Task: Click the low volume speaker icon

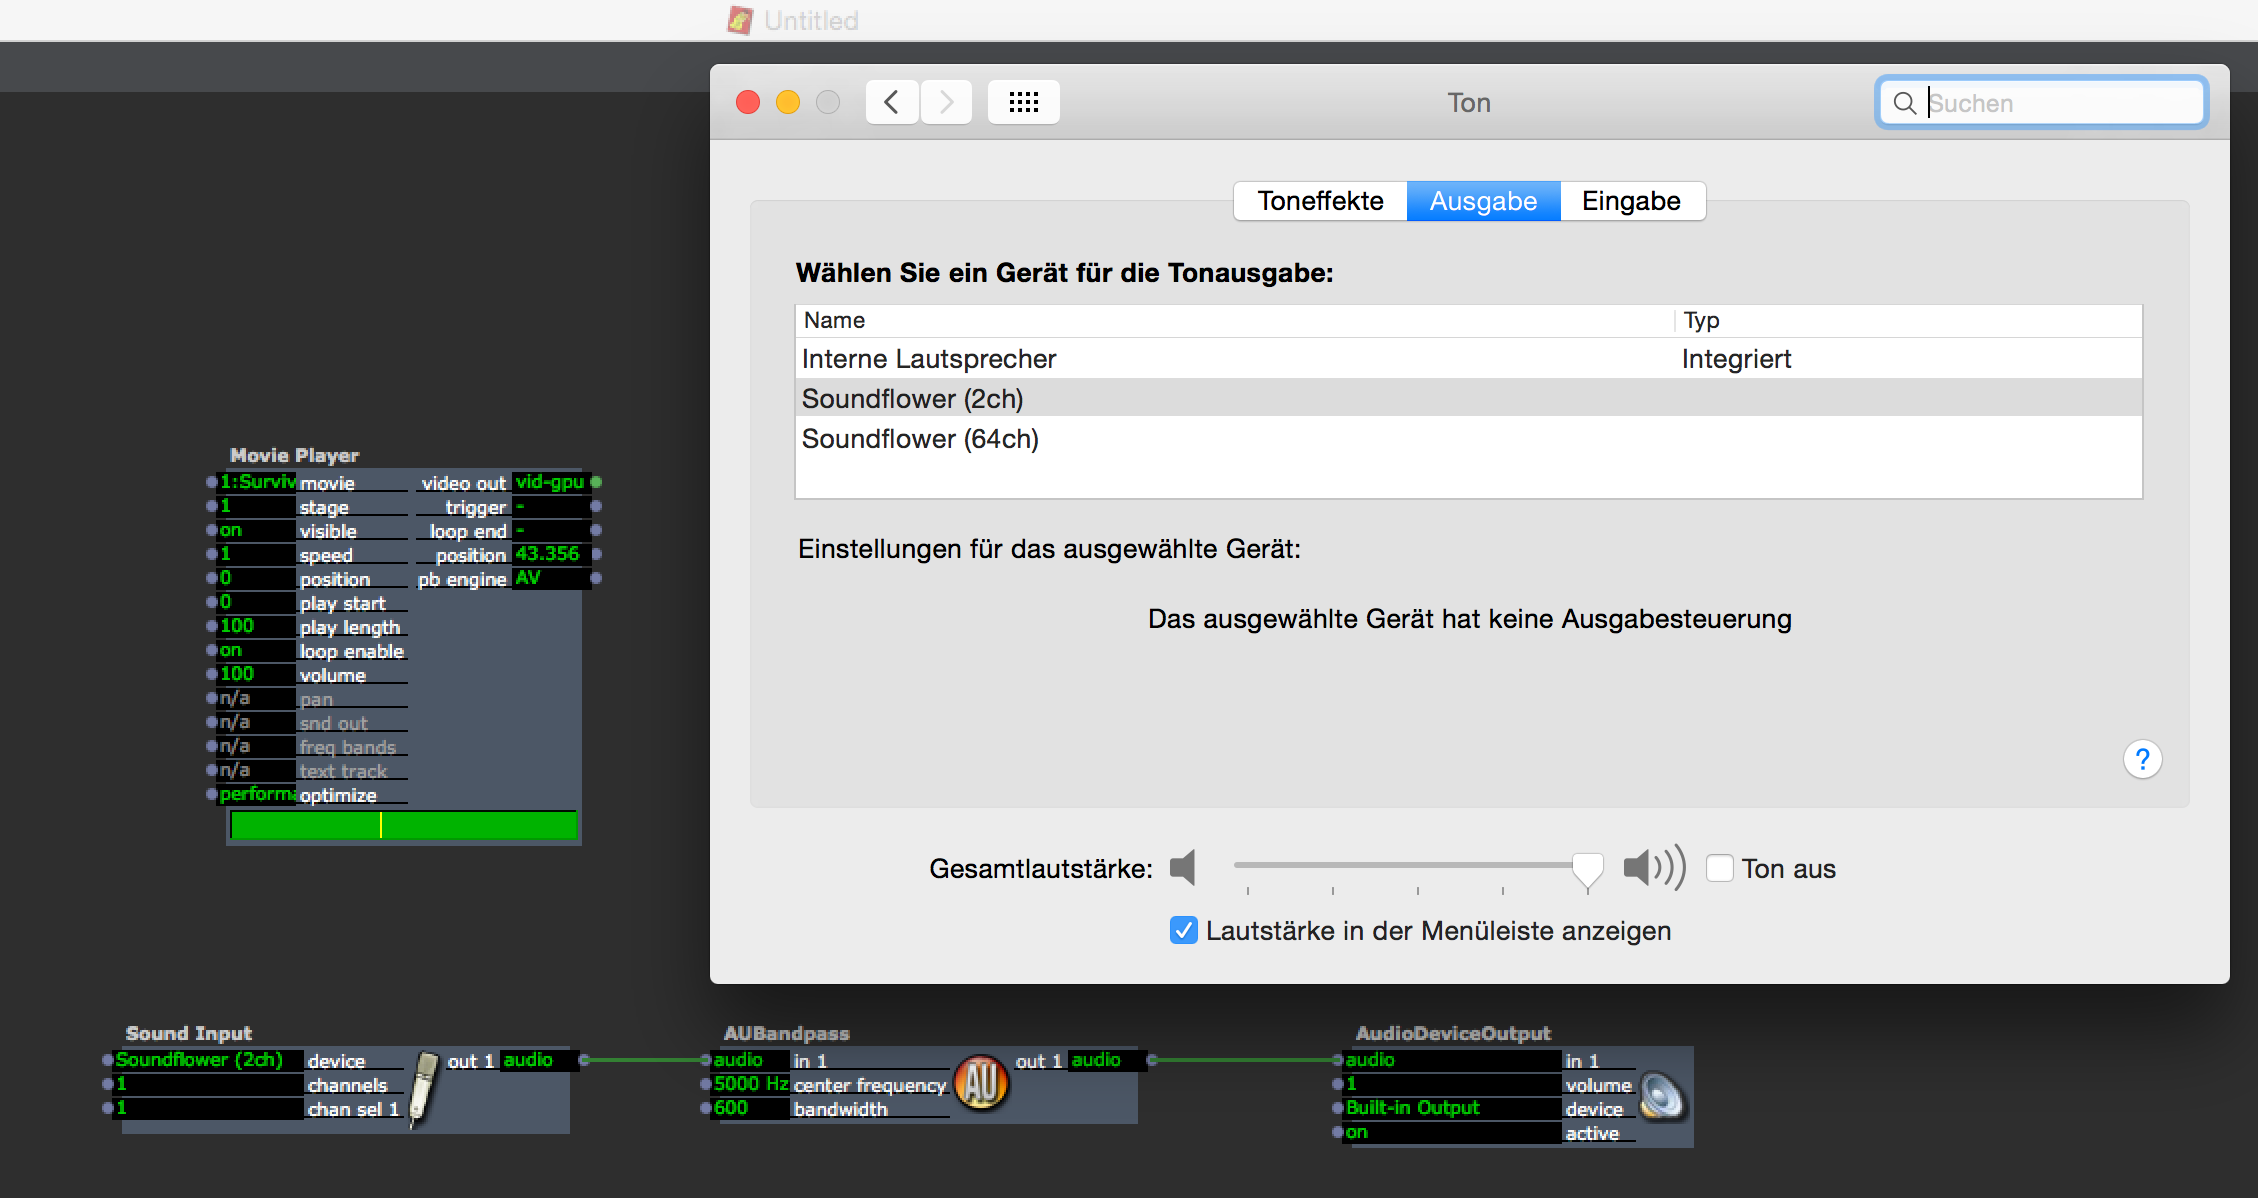Action: (x=1184, y=867)
